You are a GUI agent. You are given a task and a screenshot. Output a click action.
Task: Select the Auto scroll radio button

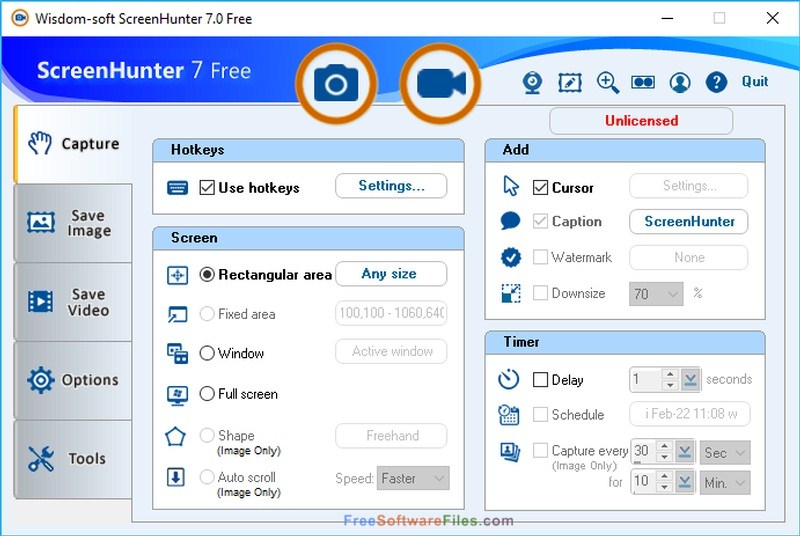pos(207,477)
